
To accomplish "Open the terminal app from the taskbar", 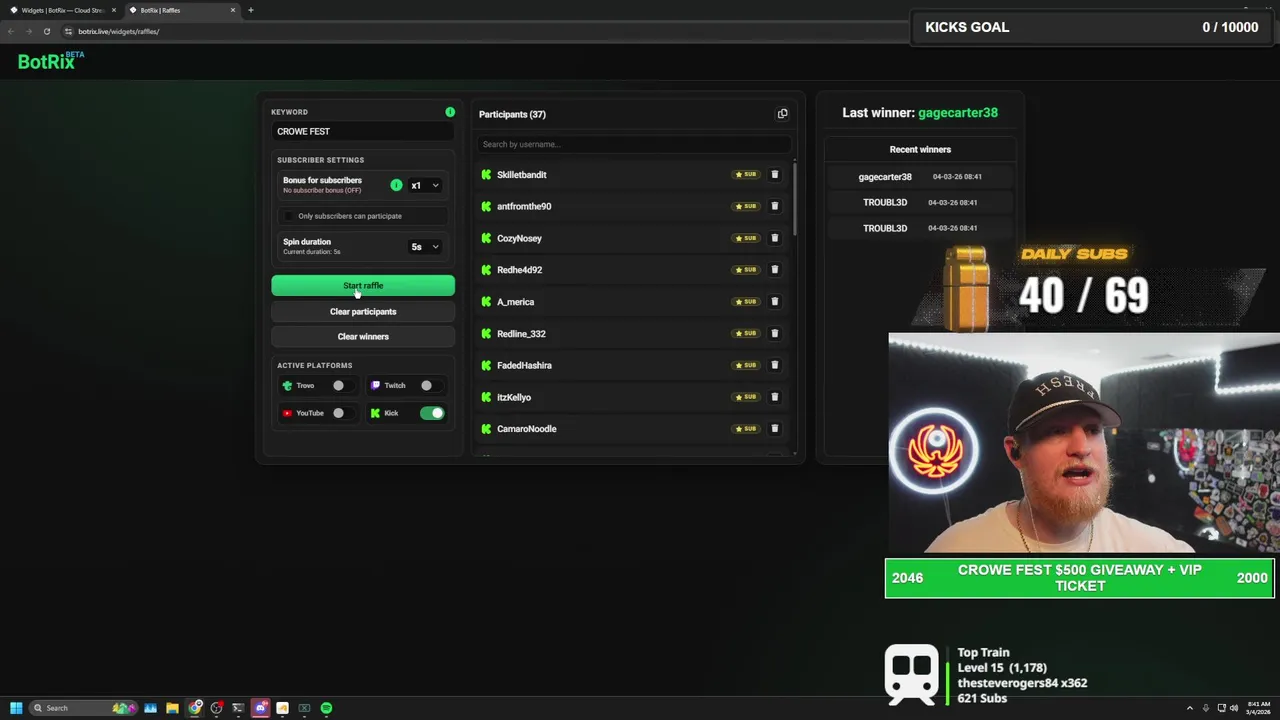I will 238,708.
